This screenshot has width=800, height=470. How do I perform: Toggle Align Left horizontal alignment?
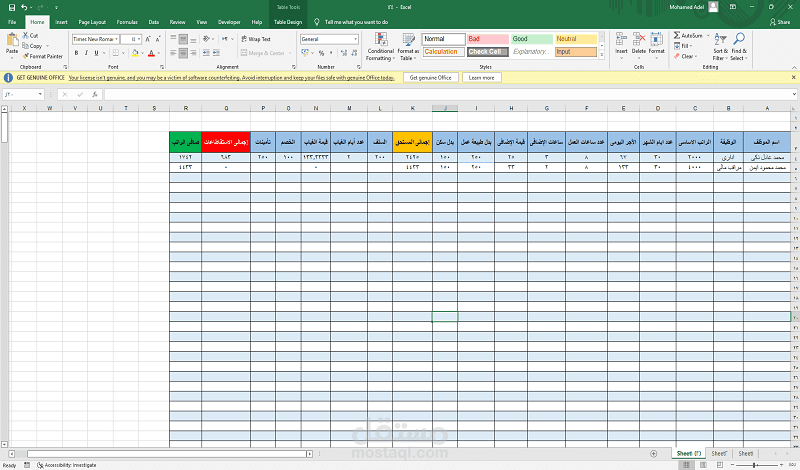coord(173,53)
